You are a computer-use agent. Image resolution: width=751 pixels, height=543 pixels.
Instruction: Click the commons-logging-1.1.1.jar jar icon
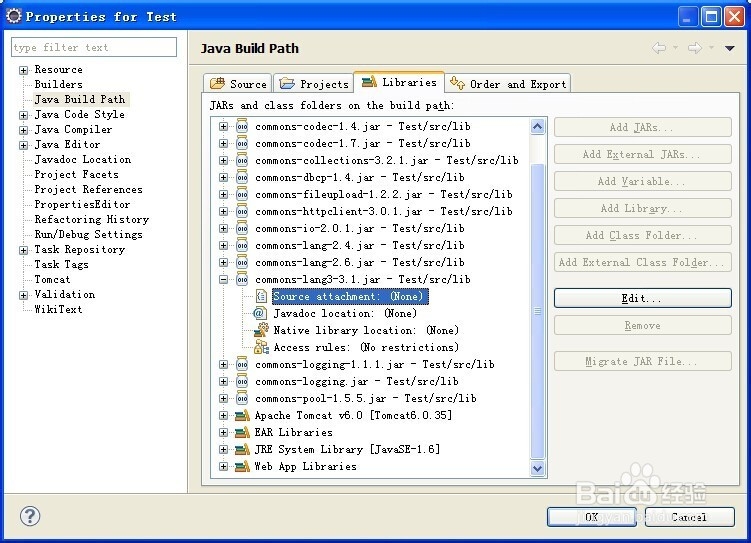coord(242,364)
